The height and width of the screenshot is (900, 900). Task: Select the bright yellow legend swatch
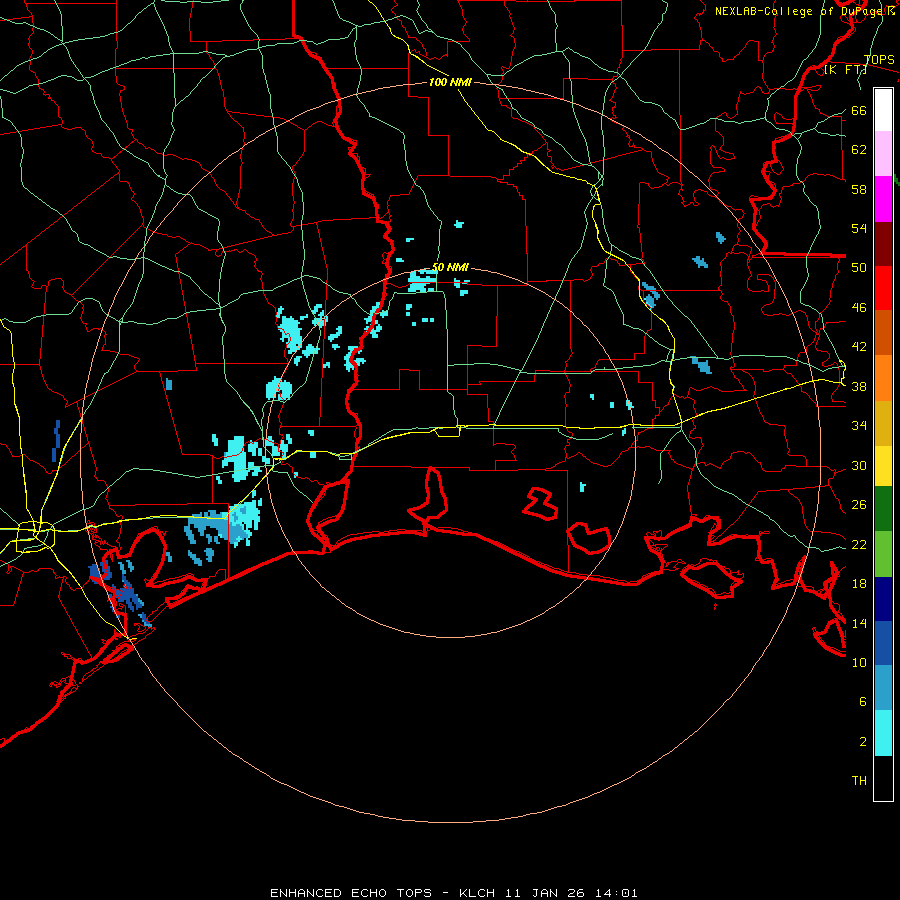point(883,465)
